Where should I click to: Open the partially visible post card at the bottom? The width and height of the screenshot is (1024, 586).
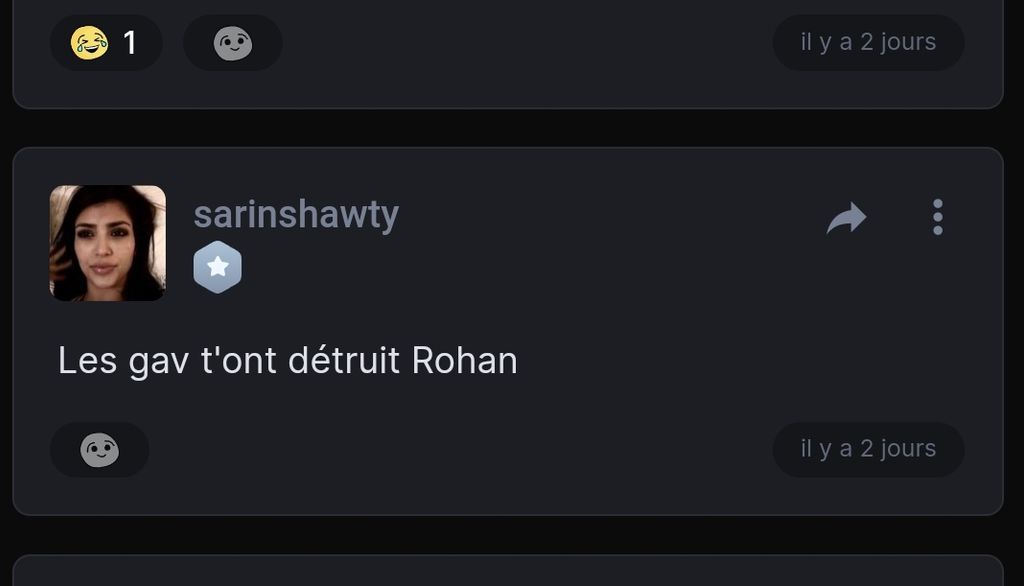point(508,572)
